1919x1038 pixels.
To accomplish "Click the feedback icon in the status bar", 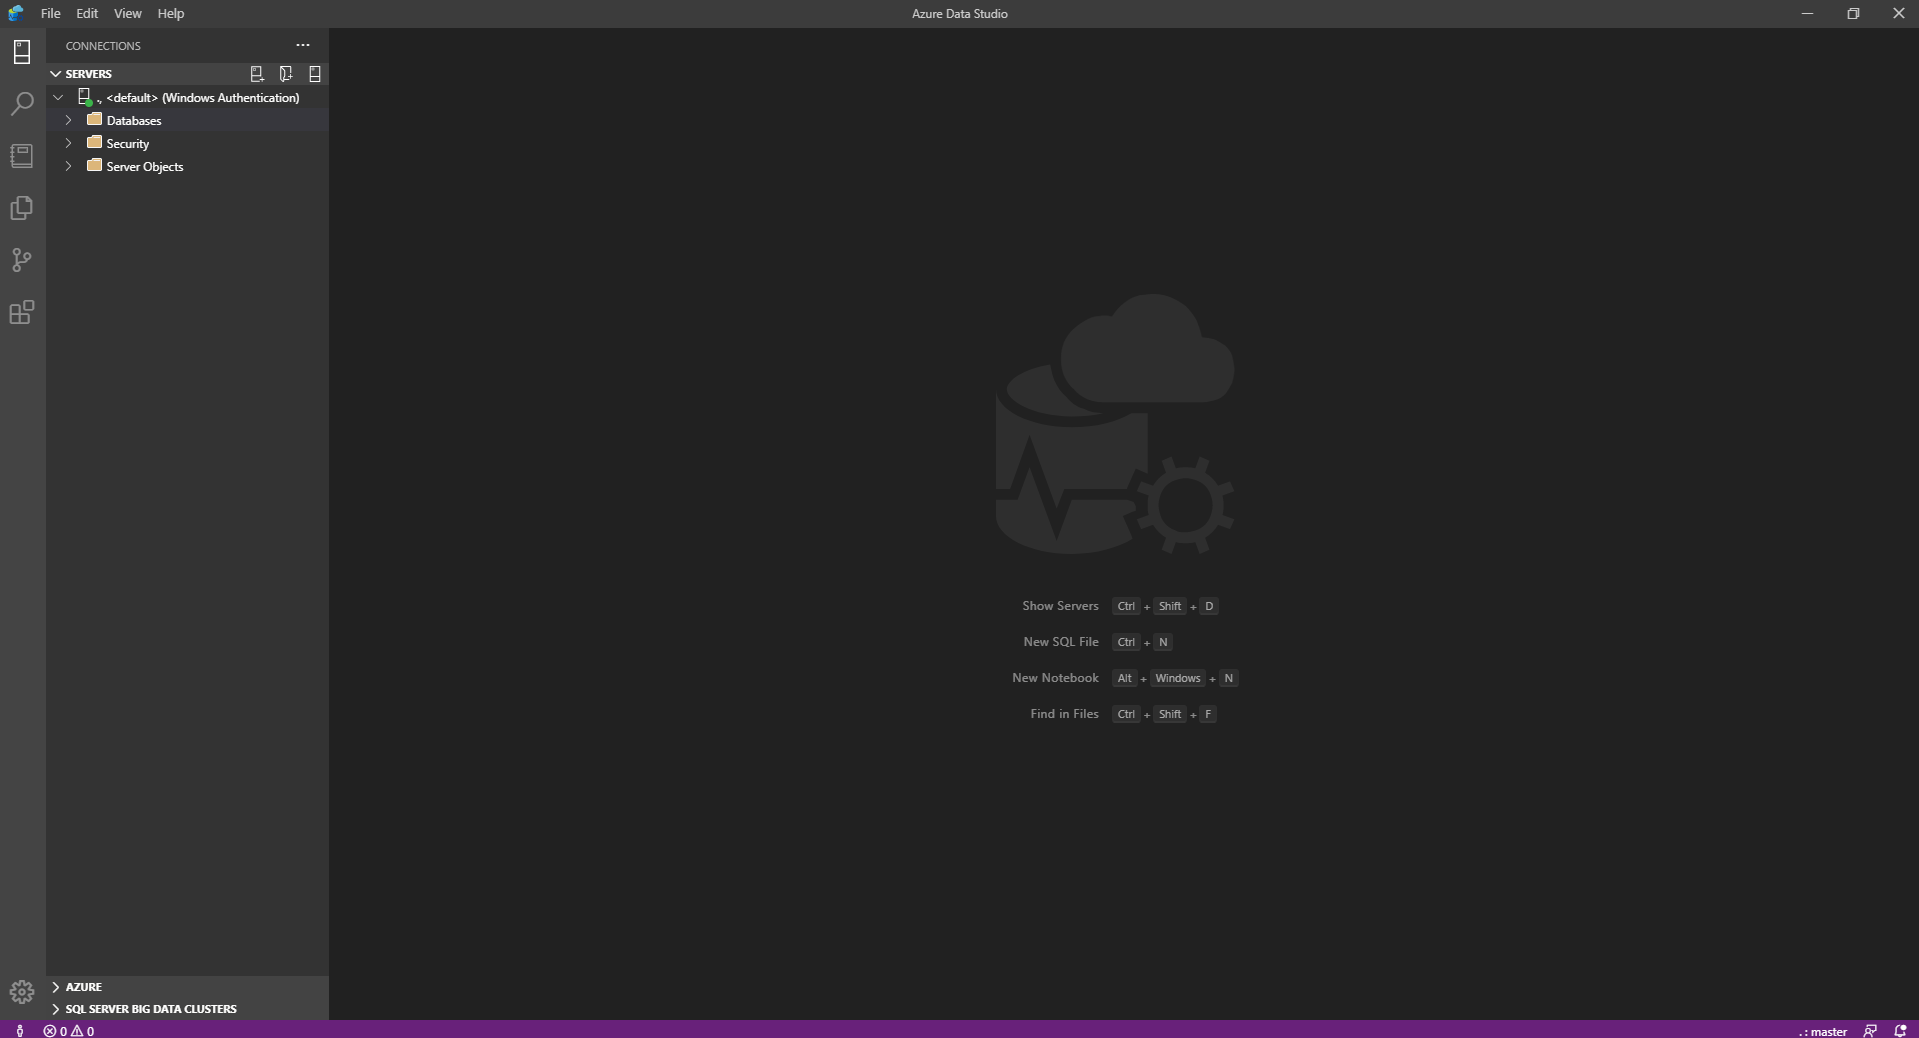I will tap(1870, 1031).
